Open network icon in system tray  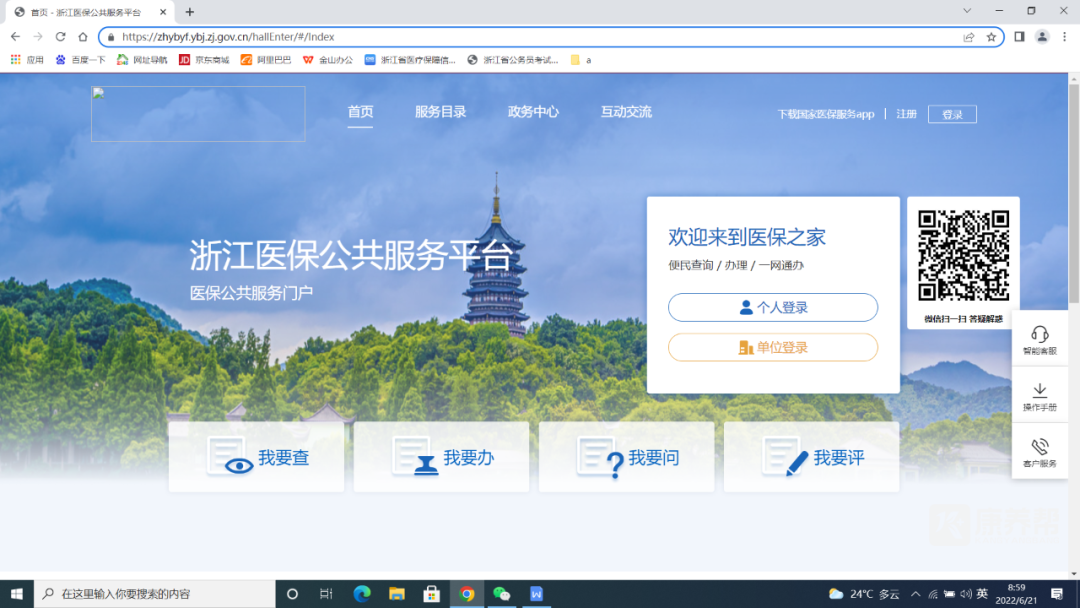tap(933, 594)
